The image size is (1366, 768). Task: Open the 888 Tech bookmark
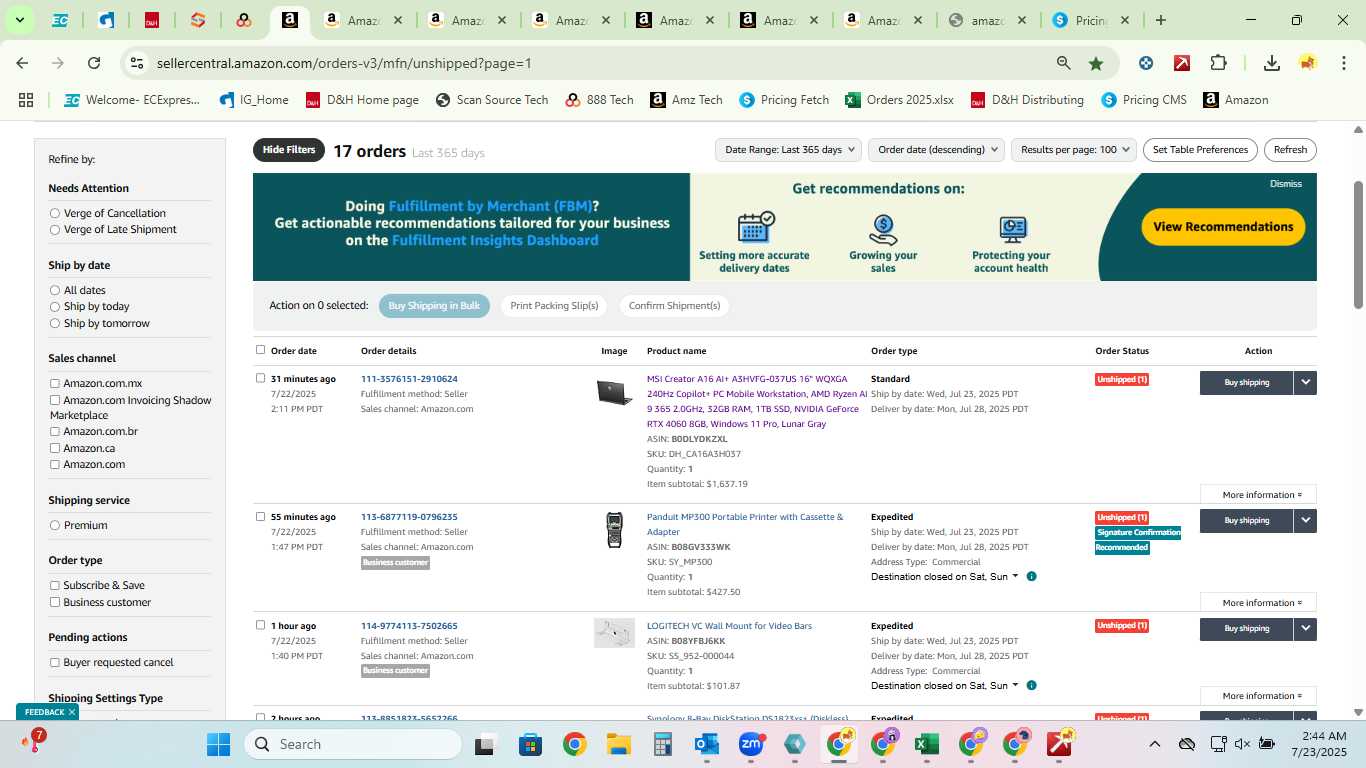(x=599, y=100)
